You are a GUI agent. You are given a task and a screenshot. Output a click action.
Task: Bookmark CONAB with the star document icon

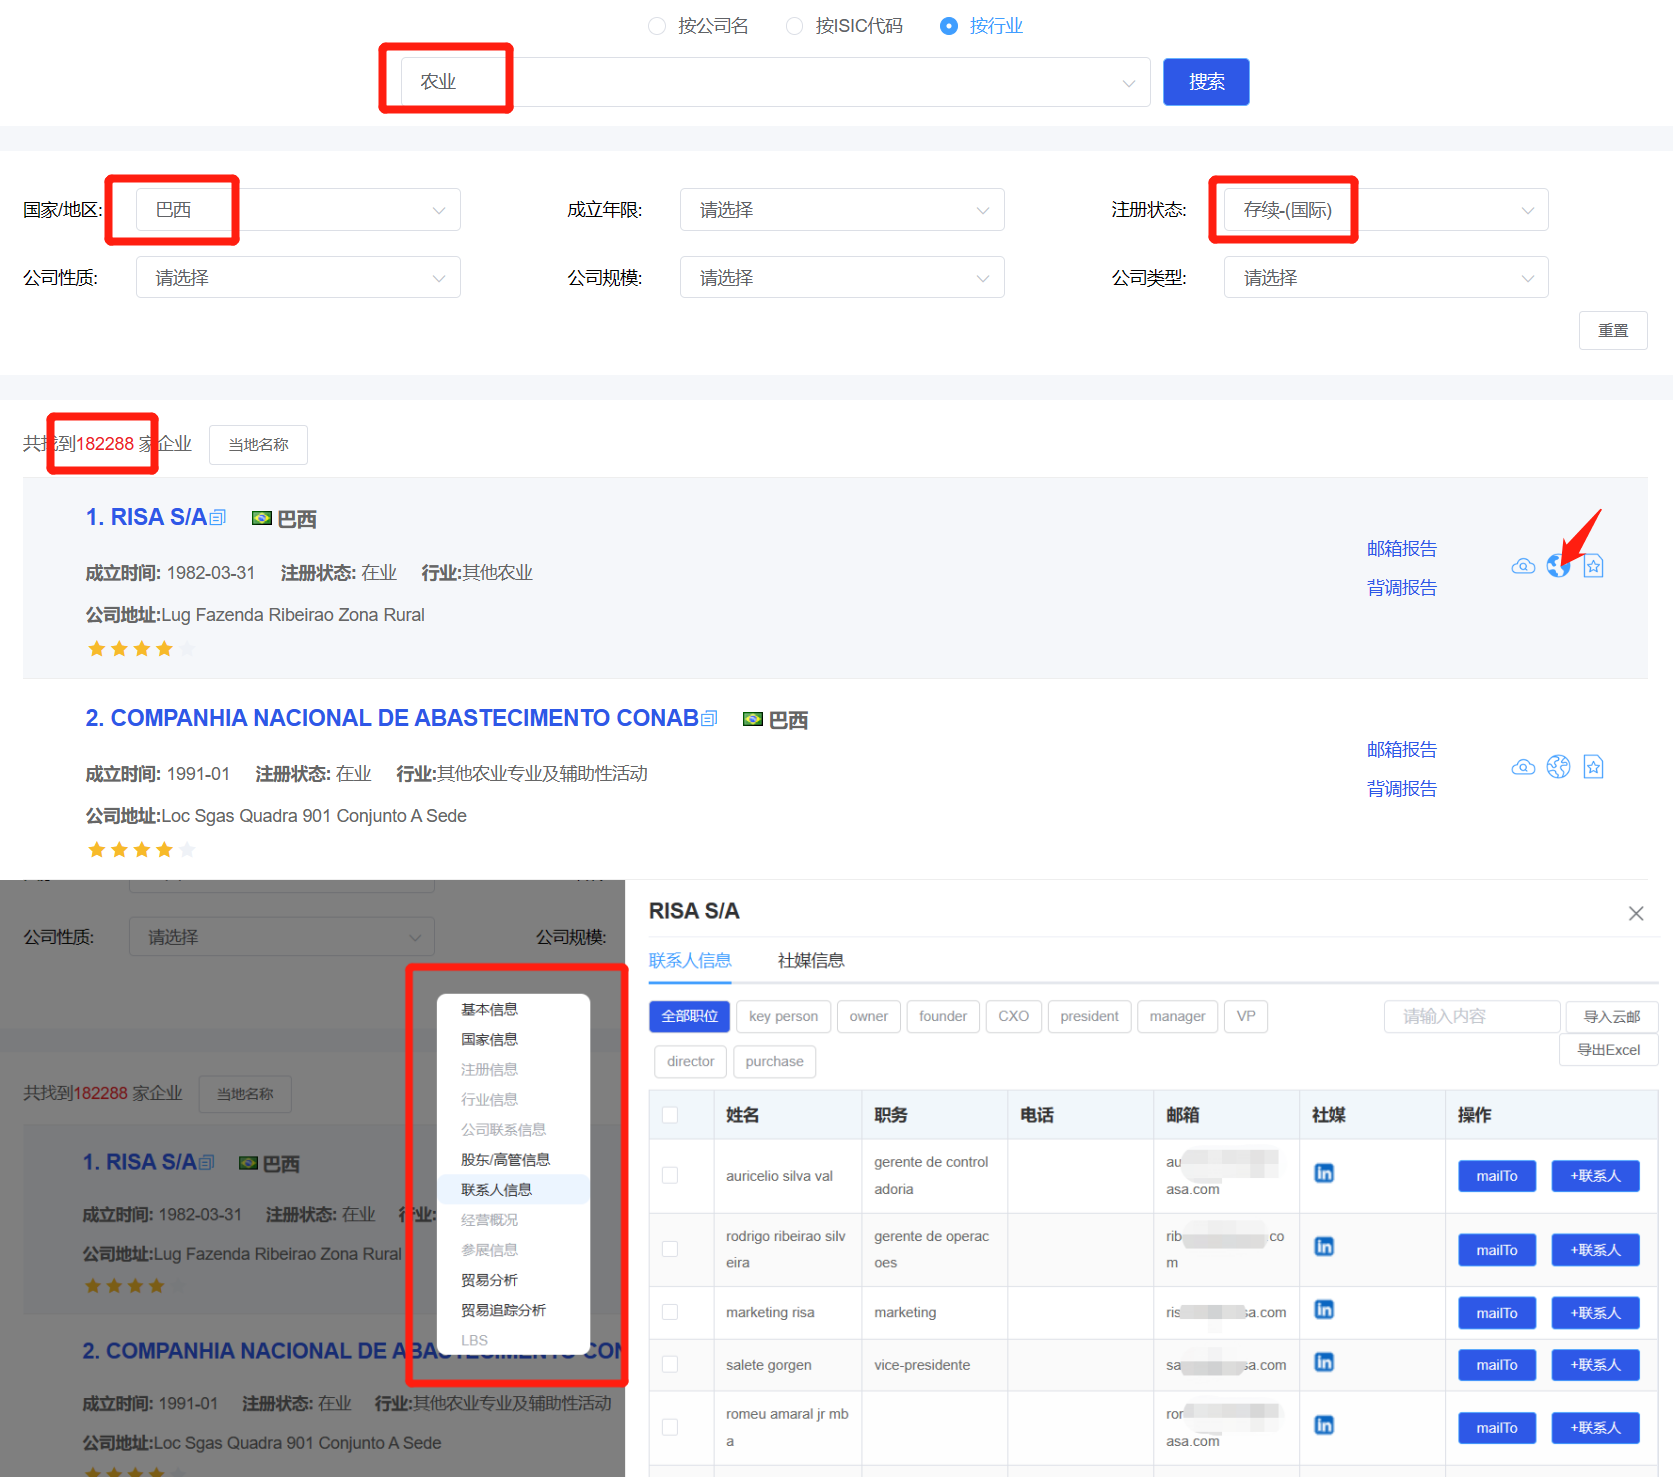pos(1593,767)
